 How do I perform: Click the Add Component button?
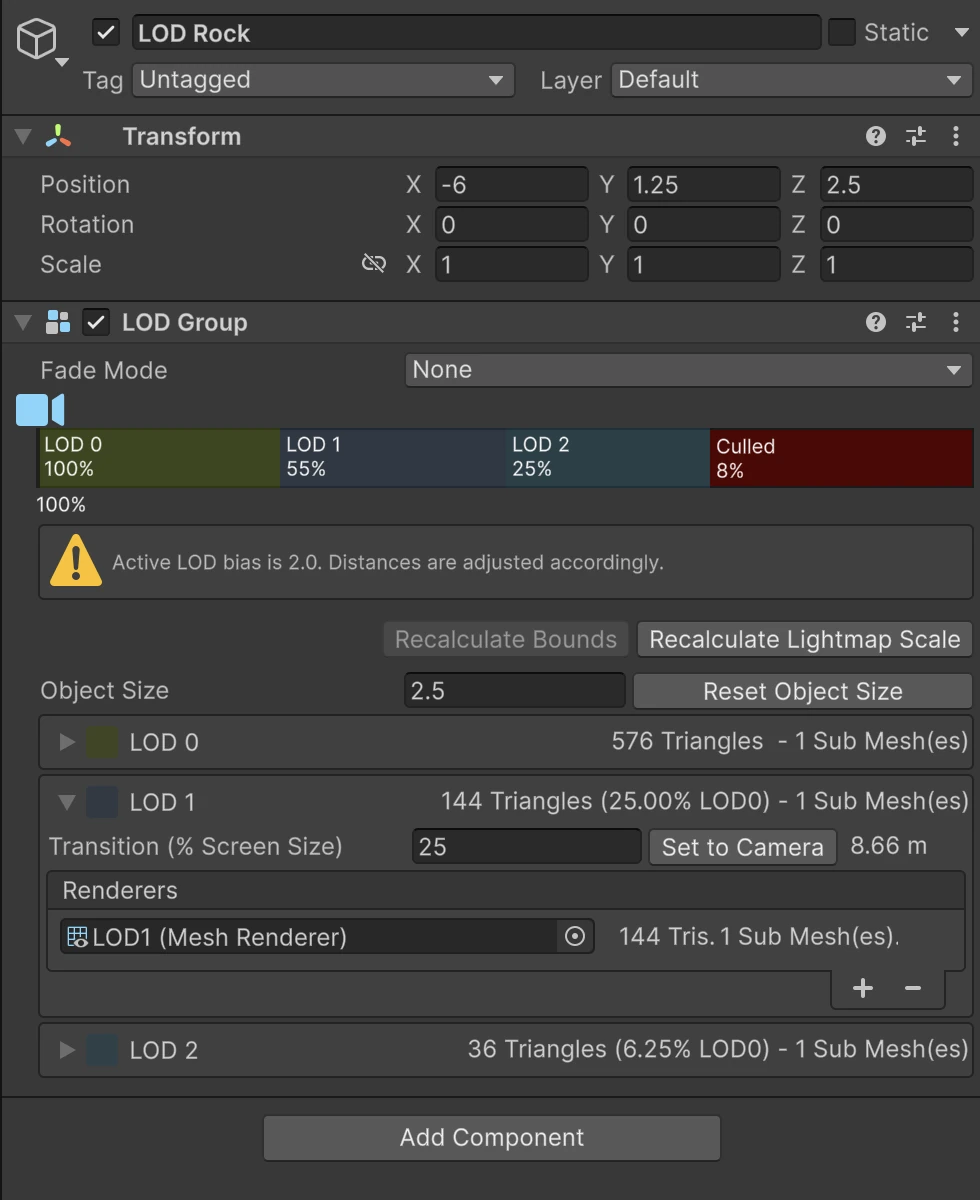492,1138
